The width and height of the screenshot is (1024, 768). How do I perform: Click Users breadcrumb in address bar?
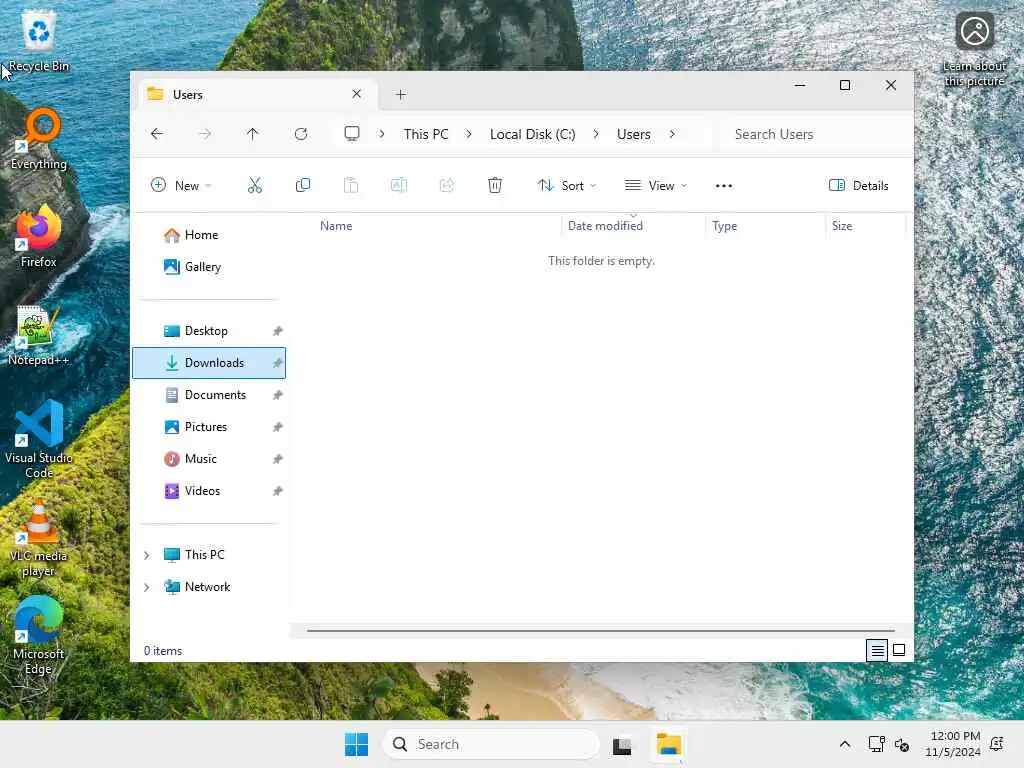(633, 134)
